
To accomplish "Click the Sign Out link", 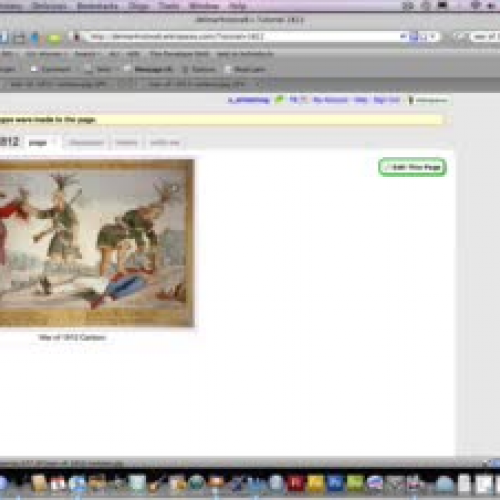I will 386,100.
